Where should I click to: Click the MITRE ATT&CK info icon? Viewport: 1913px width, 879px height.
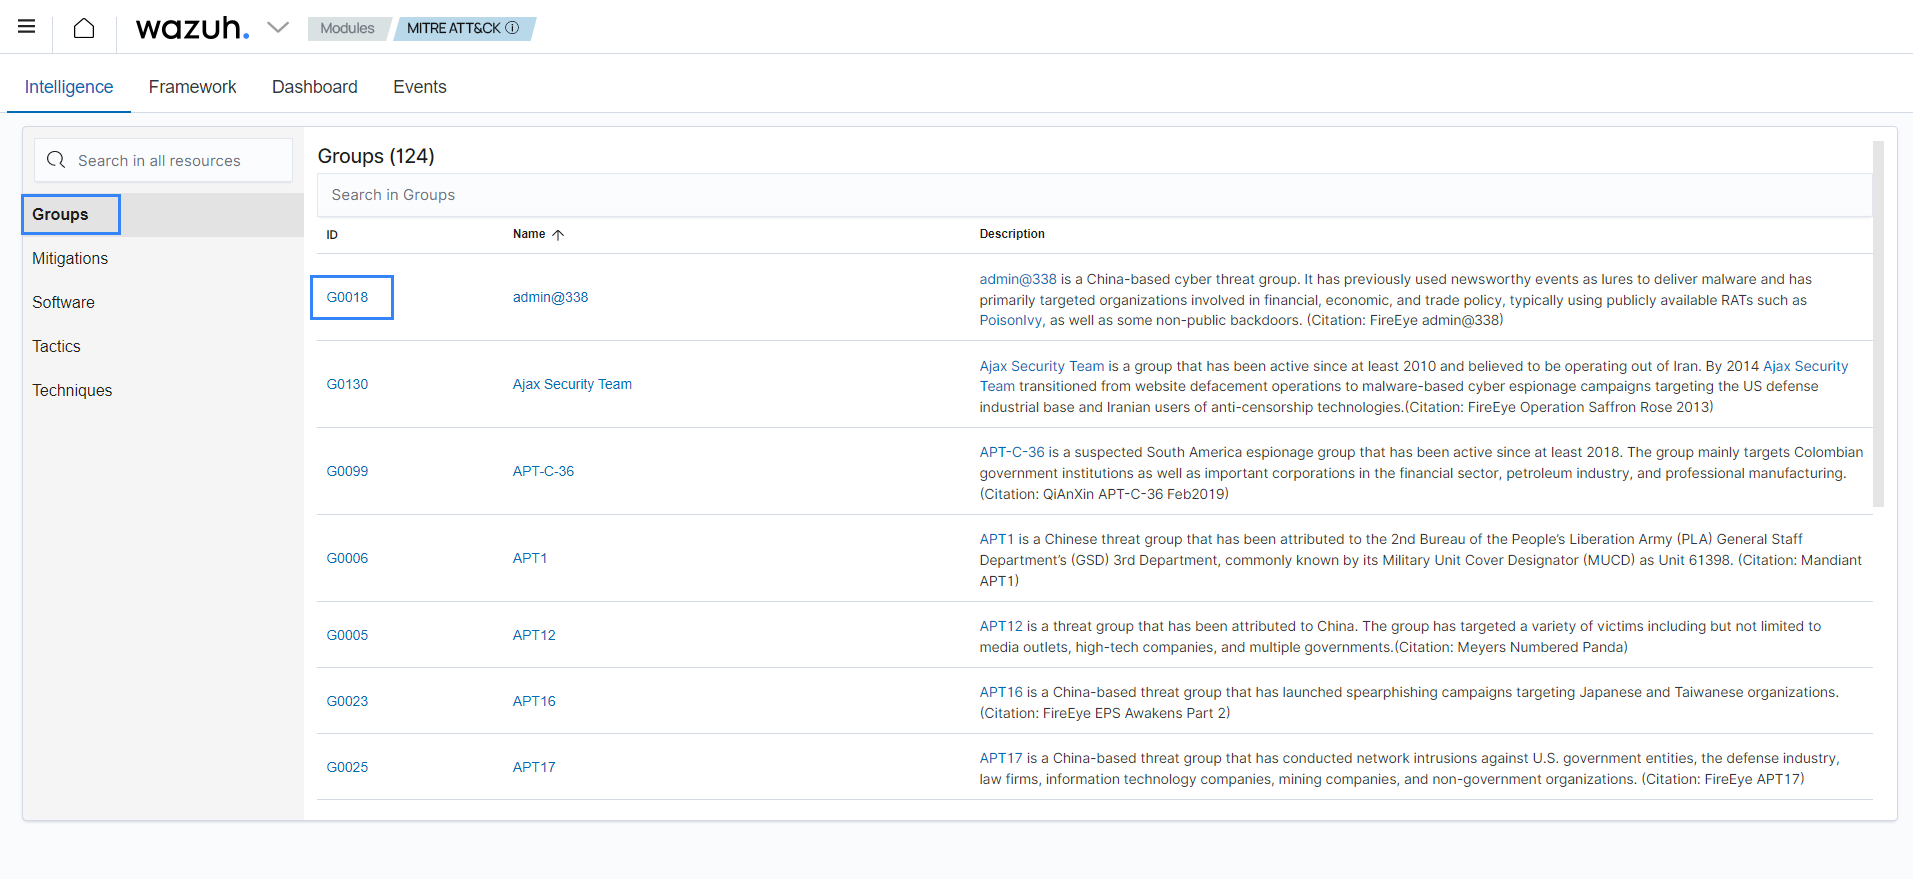pyautogui.click(x=512, y=28)
